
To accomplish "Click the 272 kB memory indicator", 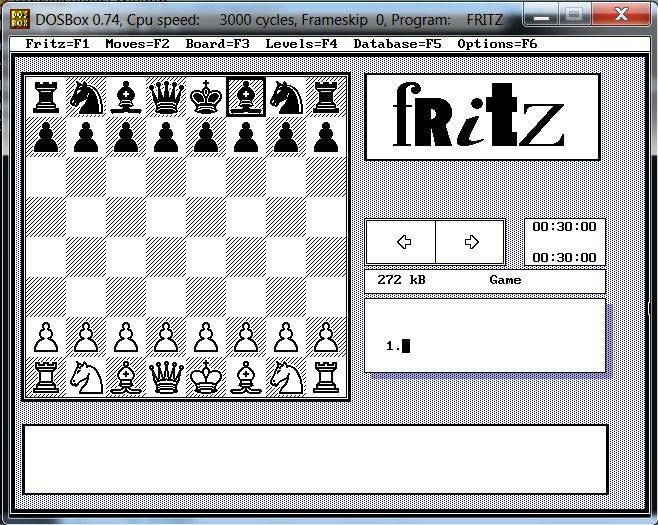I will pos(401,280).
